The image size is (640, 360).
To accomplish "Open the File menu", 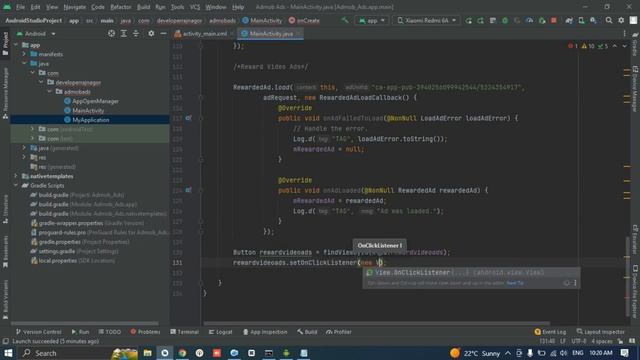I will click(x=20, y=7).
